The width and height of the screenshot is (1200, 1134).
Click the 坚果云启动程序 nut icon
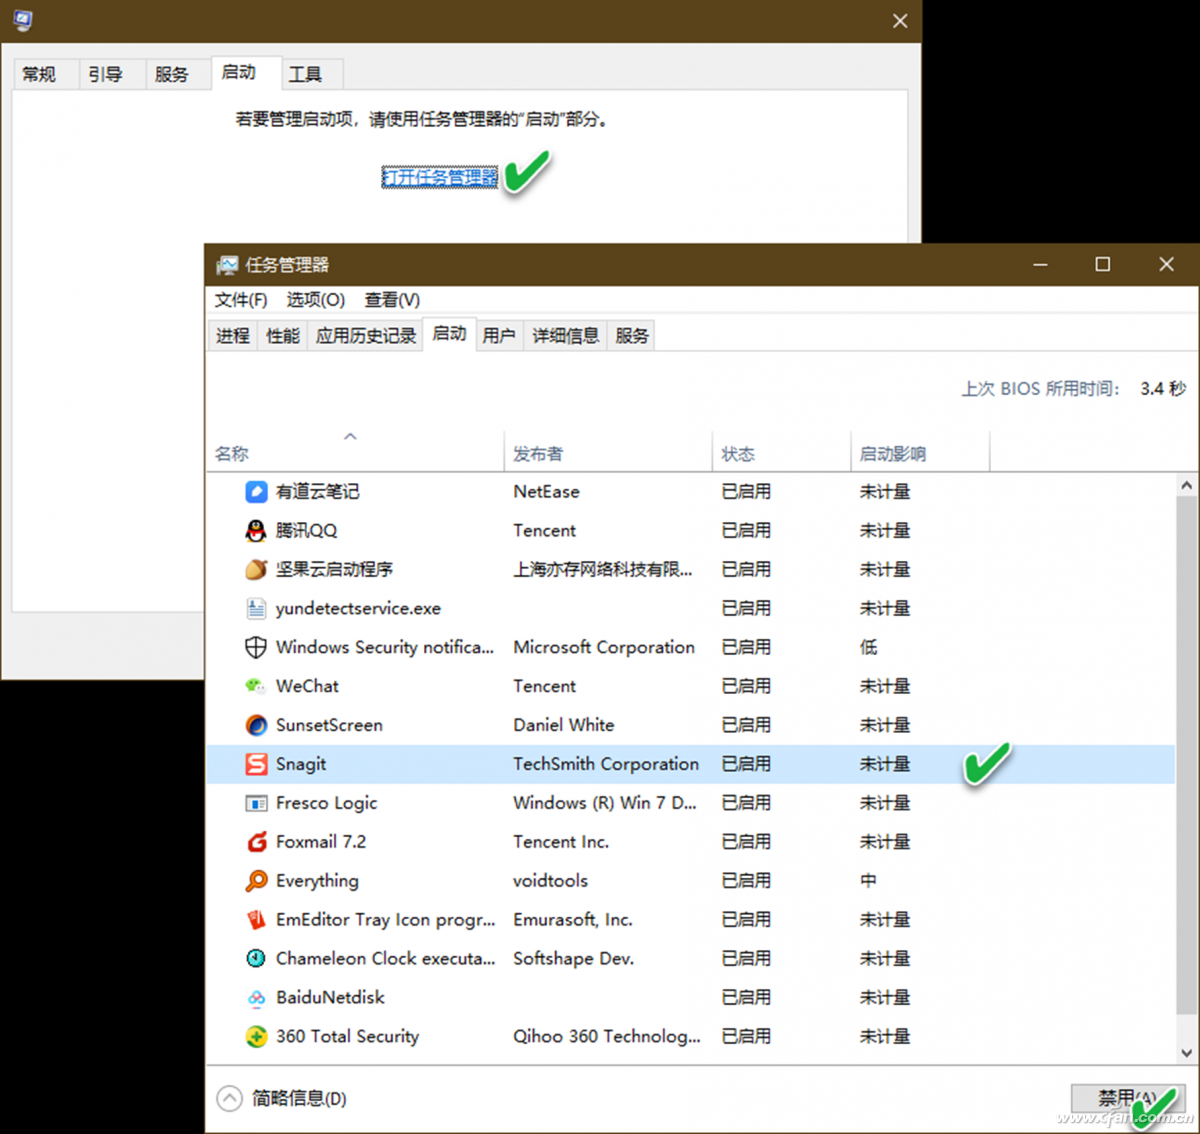click(256, 569)
